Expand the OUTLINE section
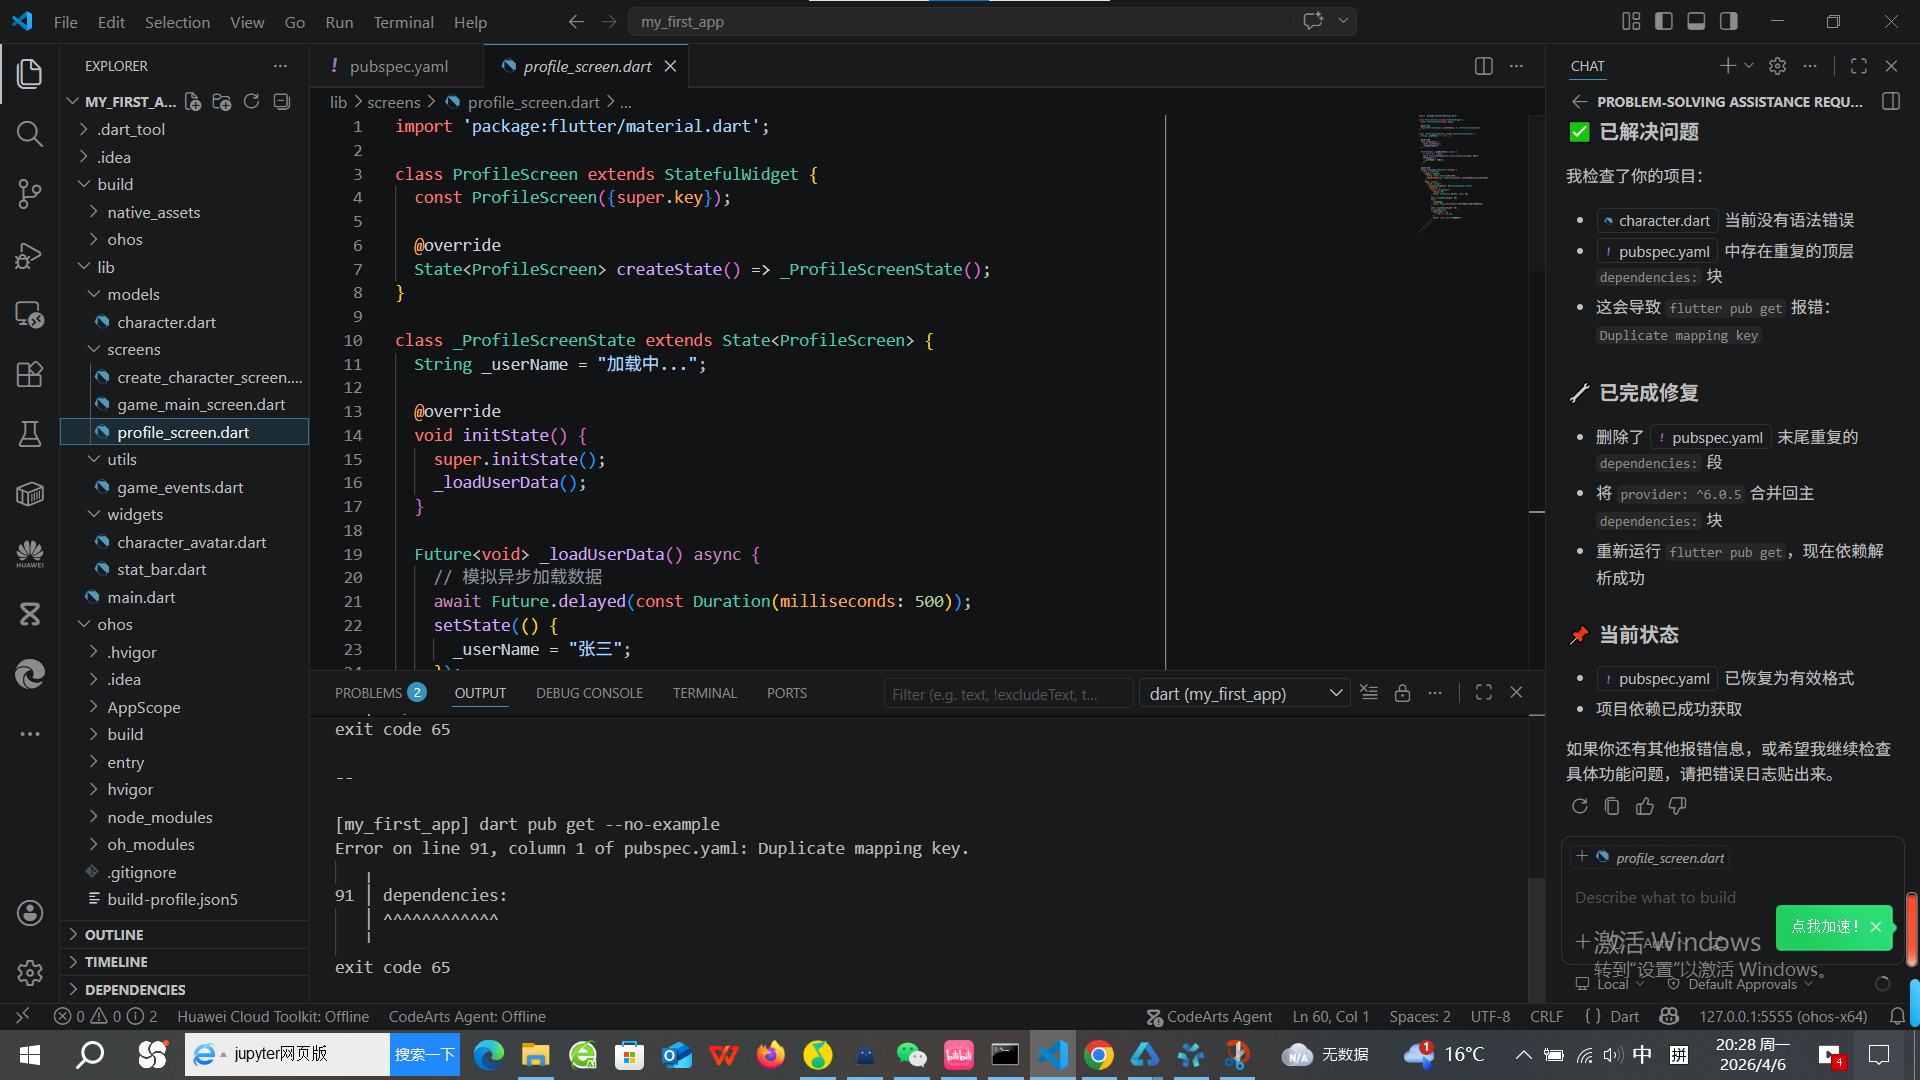The image size is (1920, 1080). tap(114, 934)
